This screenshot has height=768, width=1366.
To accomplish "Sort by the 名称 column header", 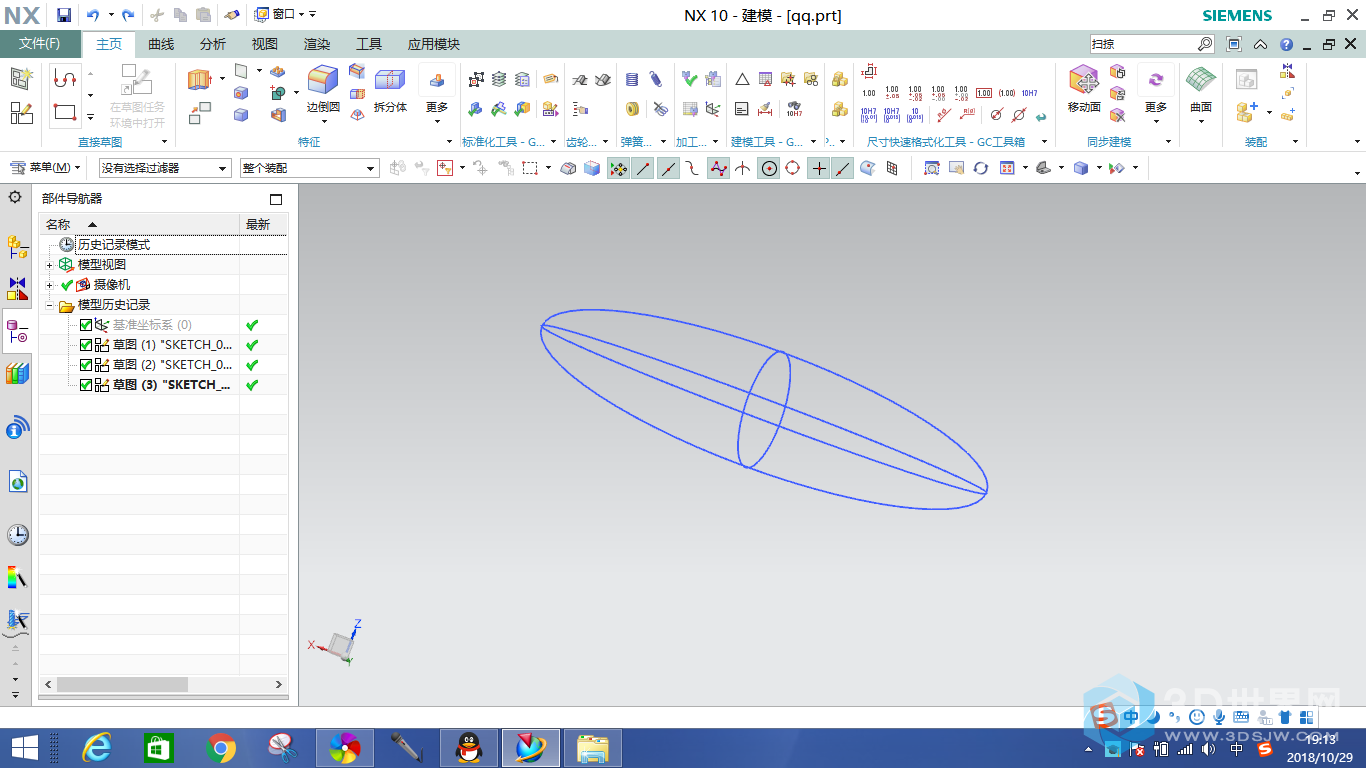I will pyautogui.click(x=139, y=225).
